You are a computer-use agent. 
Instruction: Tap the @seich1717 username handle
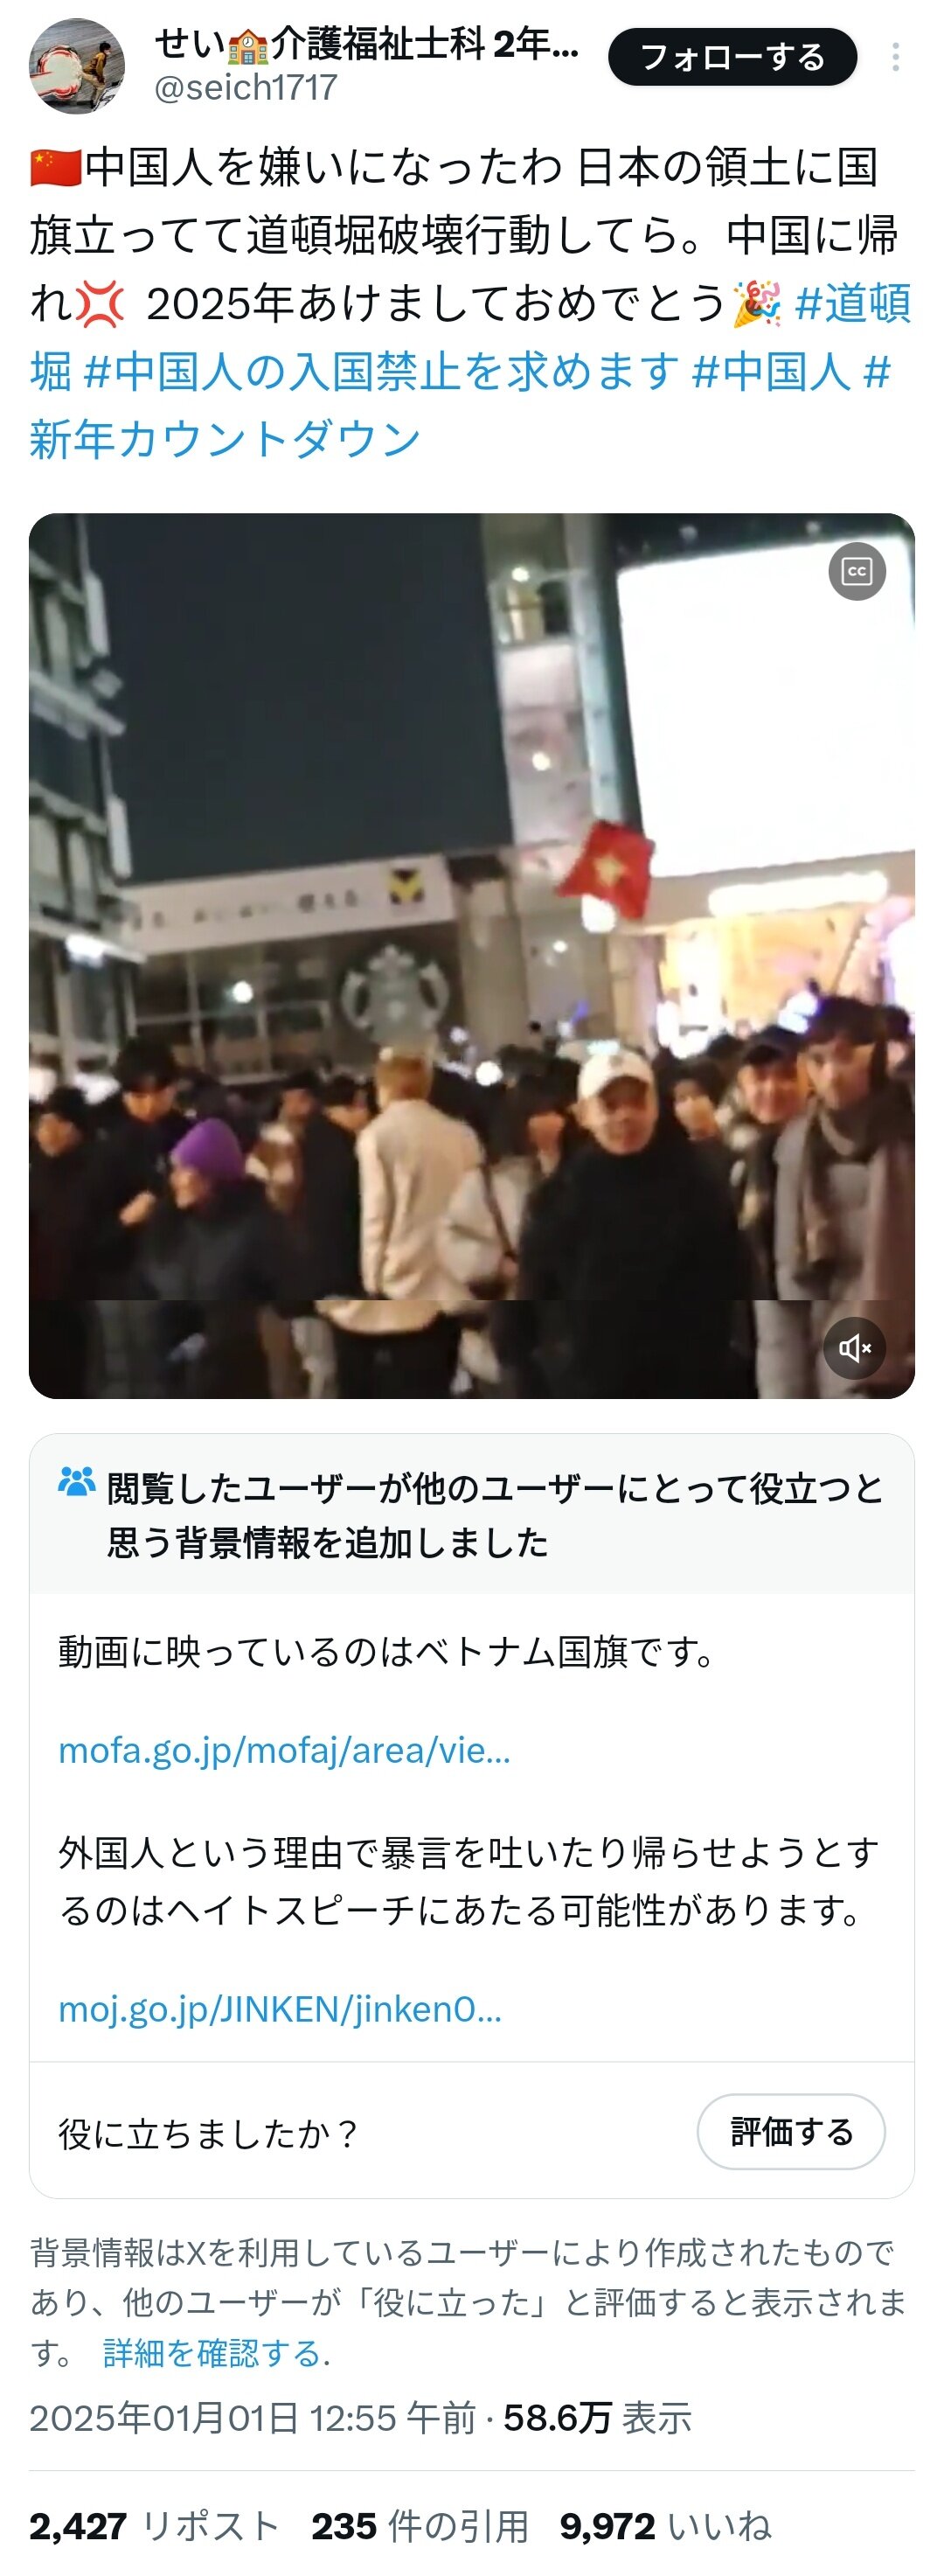pyautogui.click(x=245, y=88)
